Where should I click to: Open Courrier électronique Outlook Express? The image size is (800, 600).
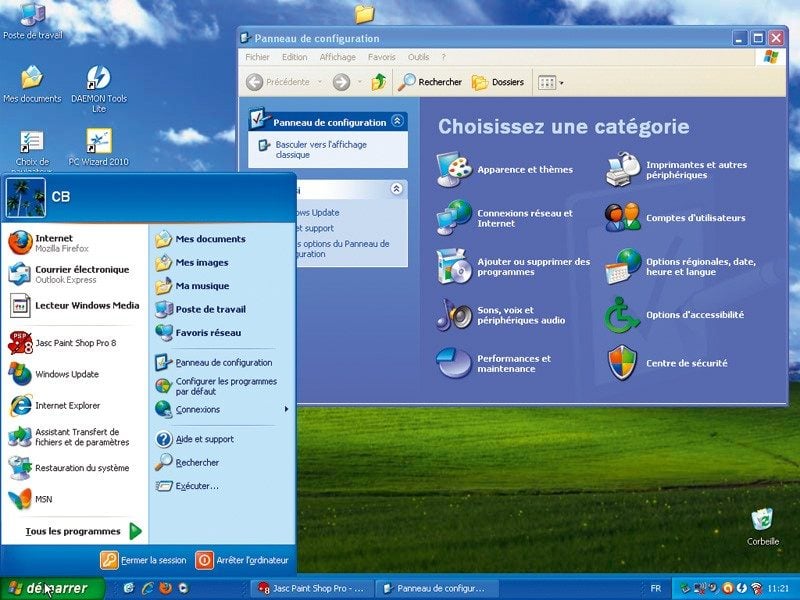tap(74, 274)
